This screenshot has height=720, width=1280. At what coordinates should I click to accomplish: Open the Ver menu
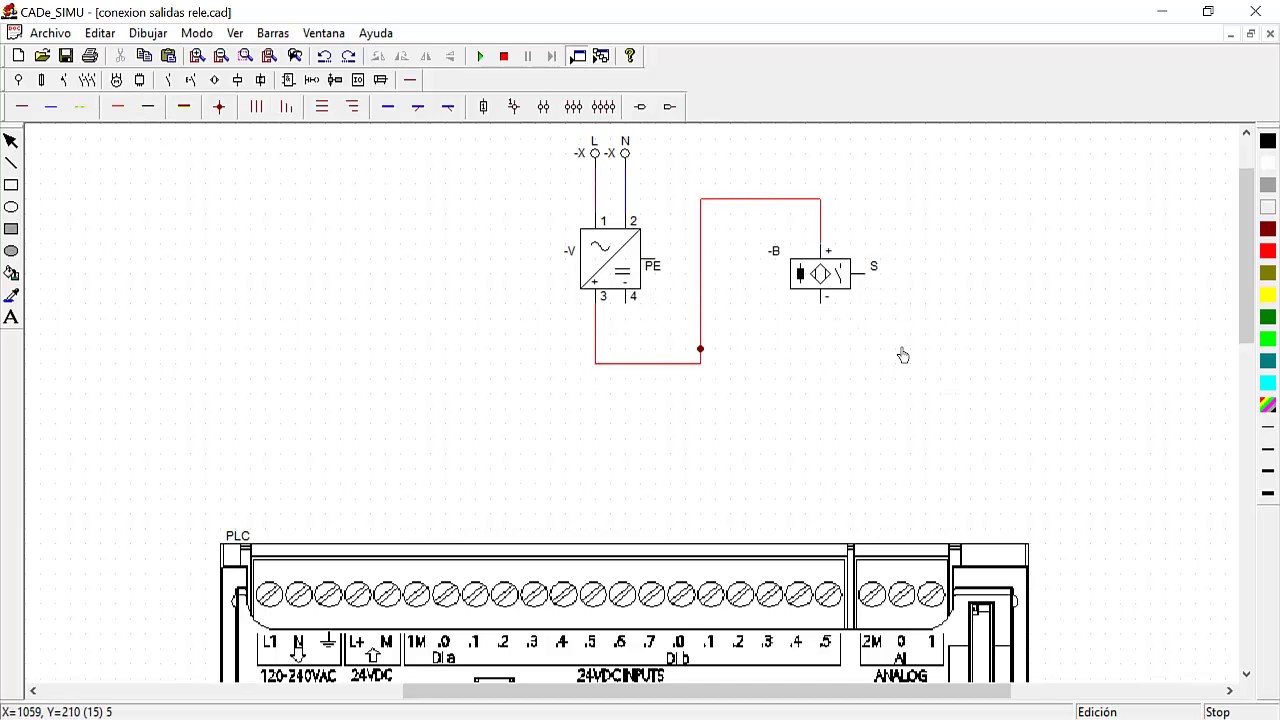235,33
